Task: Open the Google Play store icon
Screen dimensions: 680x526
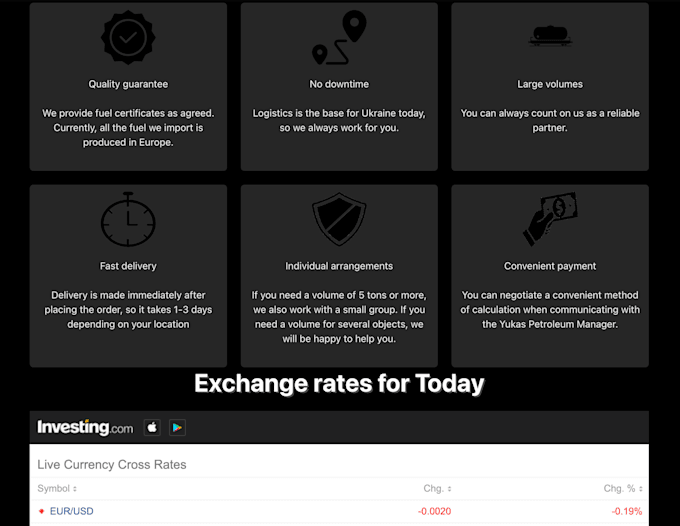Action: click(177, 428)
